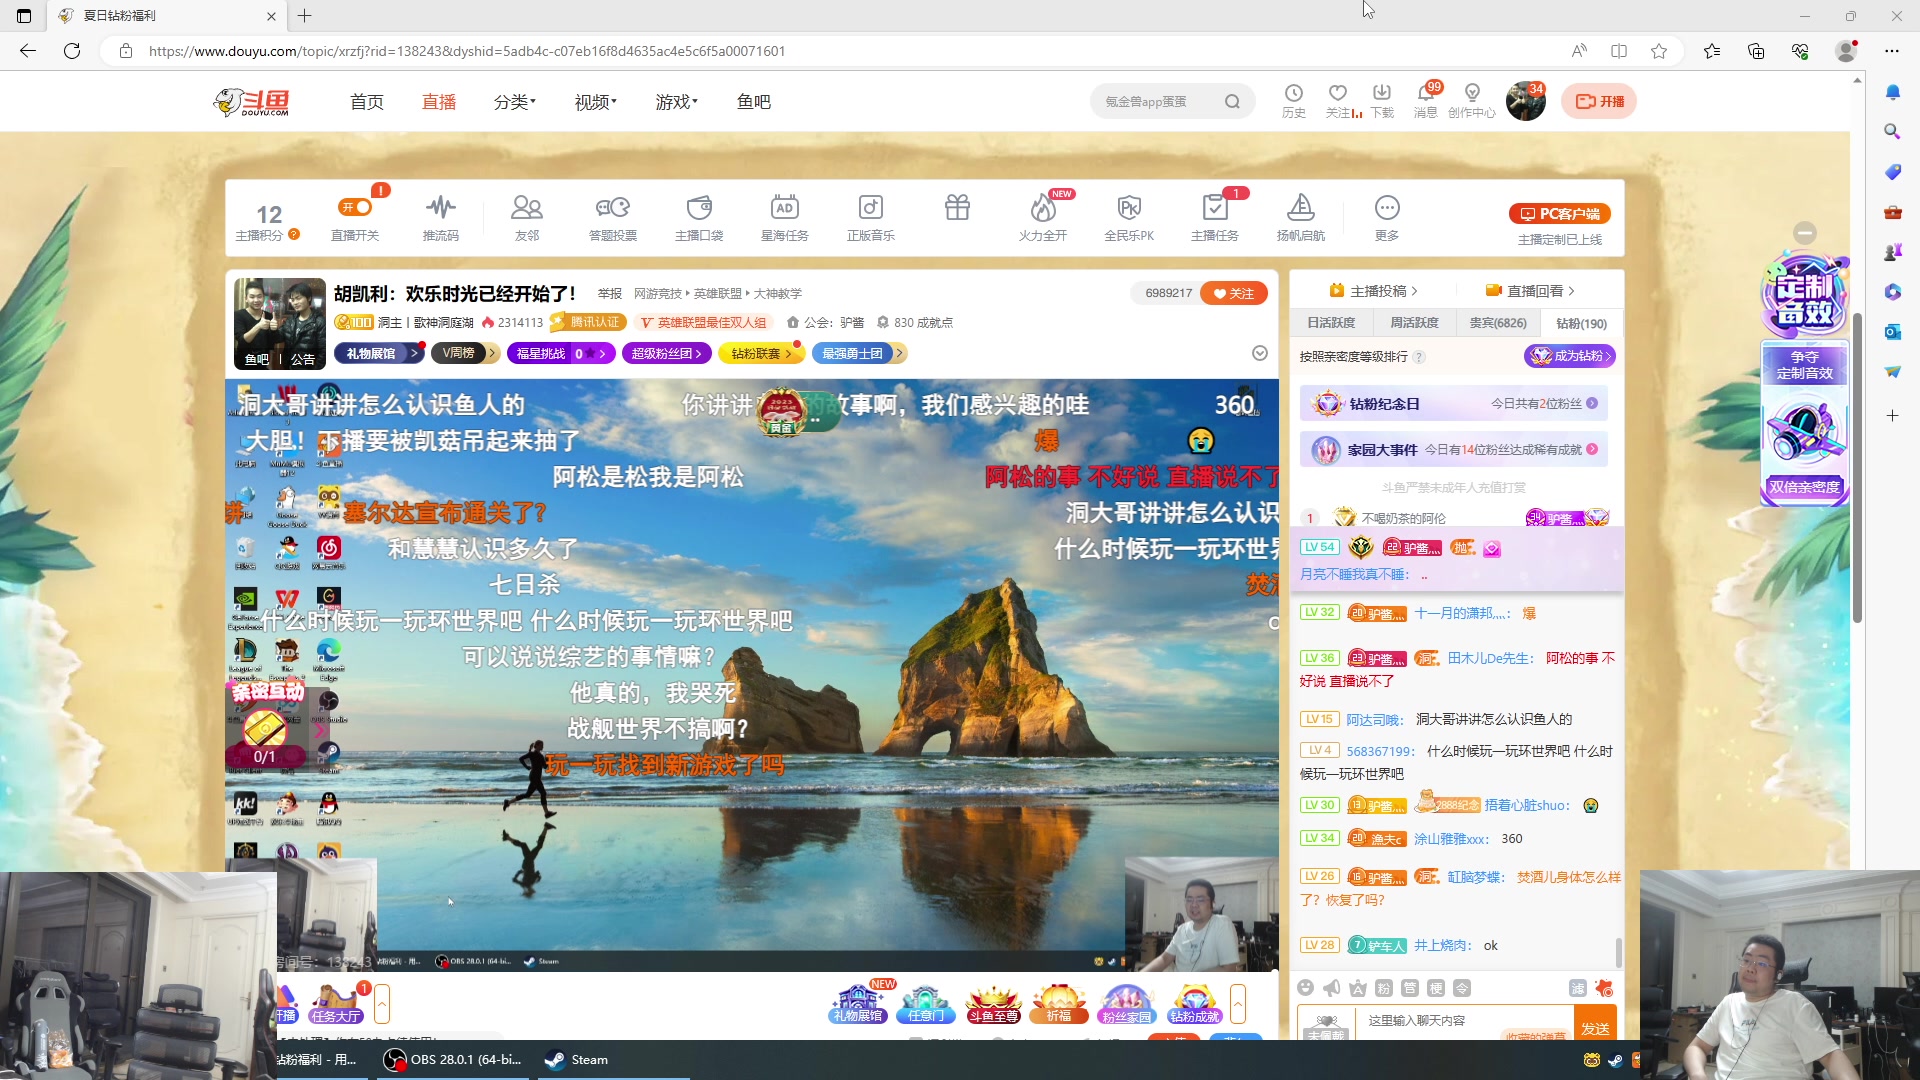The image size is (1920, 1080).
Task: Expand the 分类 navigation dropdown
Action: 514,102
